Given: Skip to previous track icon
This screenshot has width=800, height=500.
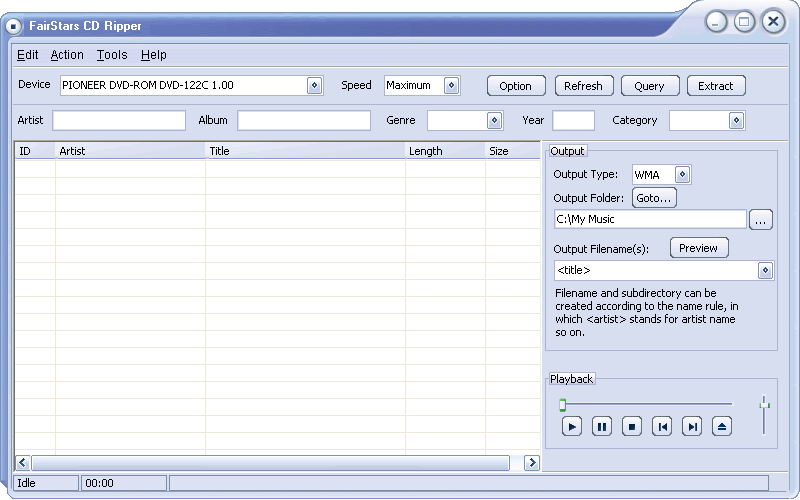Looking at the screenshot, I should [x=662, y=427].
